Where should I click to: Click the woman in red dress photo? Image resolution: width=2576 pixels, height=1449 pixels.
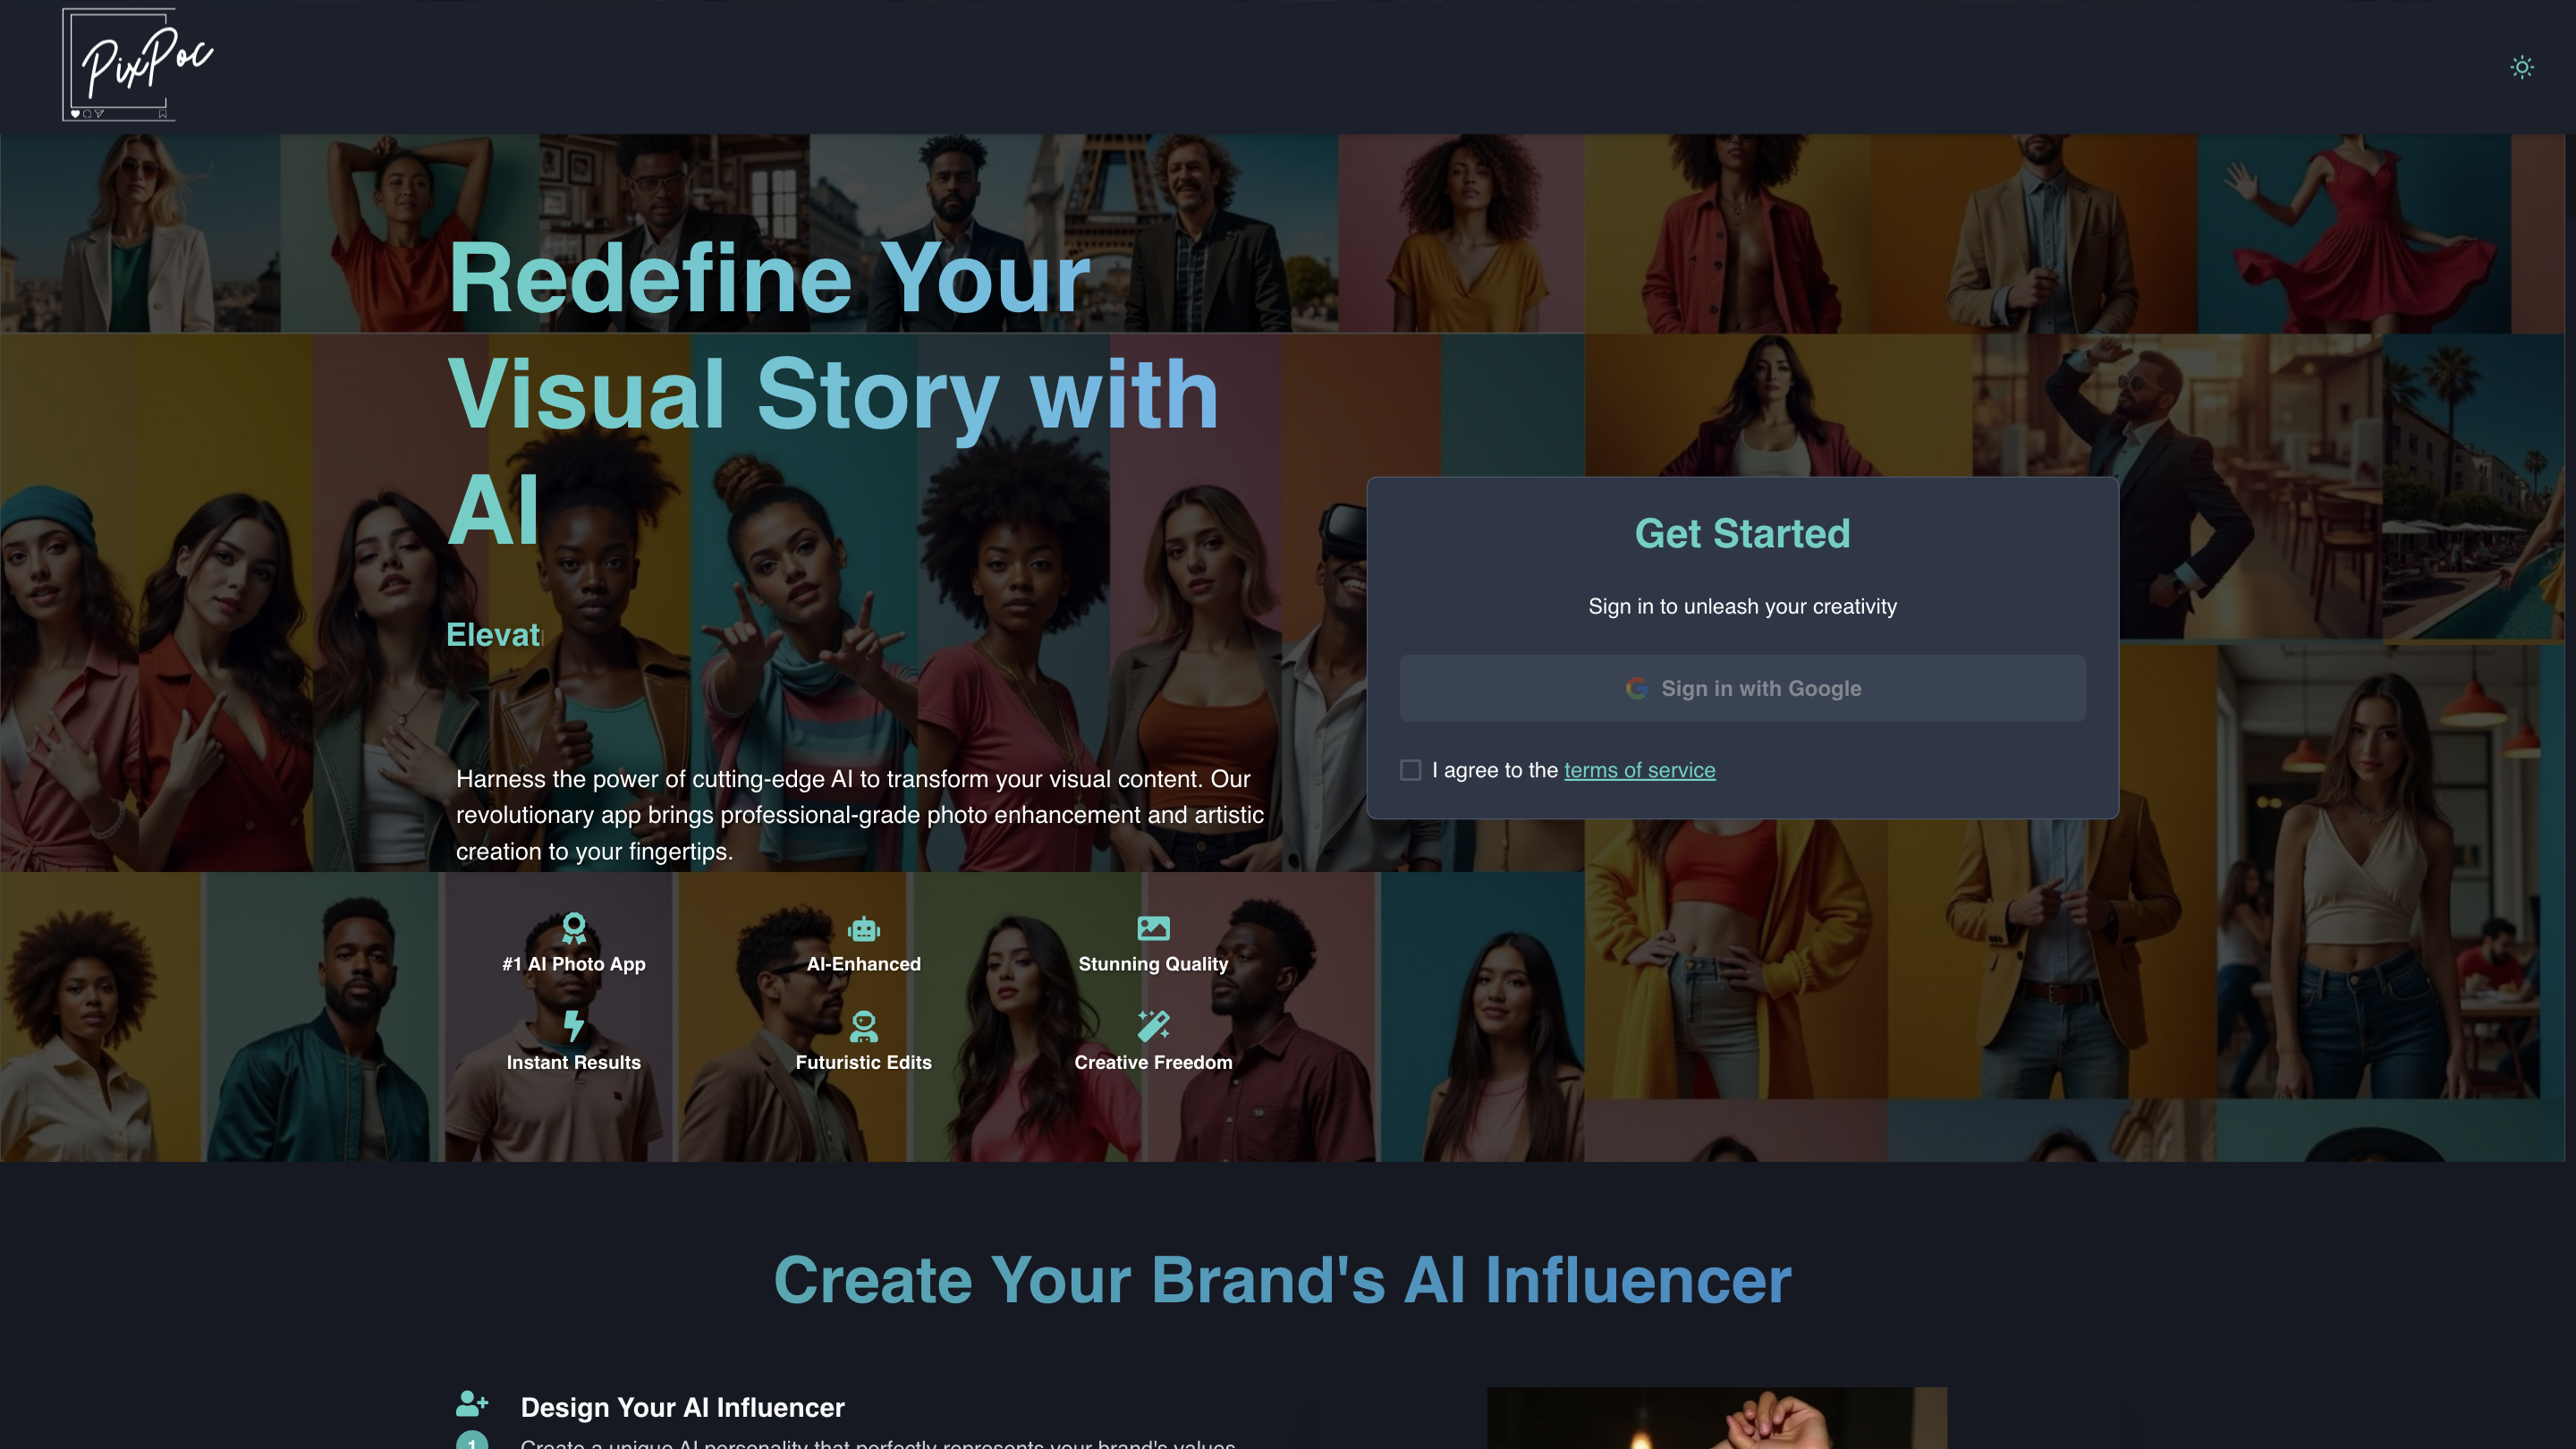click(x=2354, y=234)
